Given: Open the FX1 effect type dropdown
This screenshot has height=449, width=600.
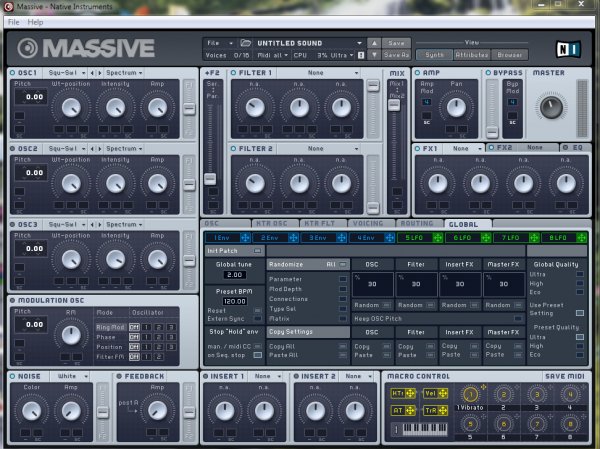Looking at the screenshot, I should tap(465, 149).
